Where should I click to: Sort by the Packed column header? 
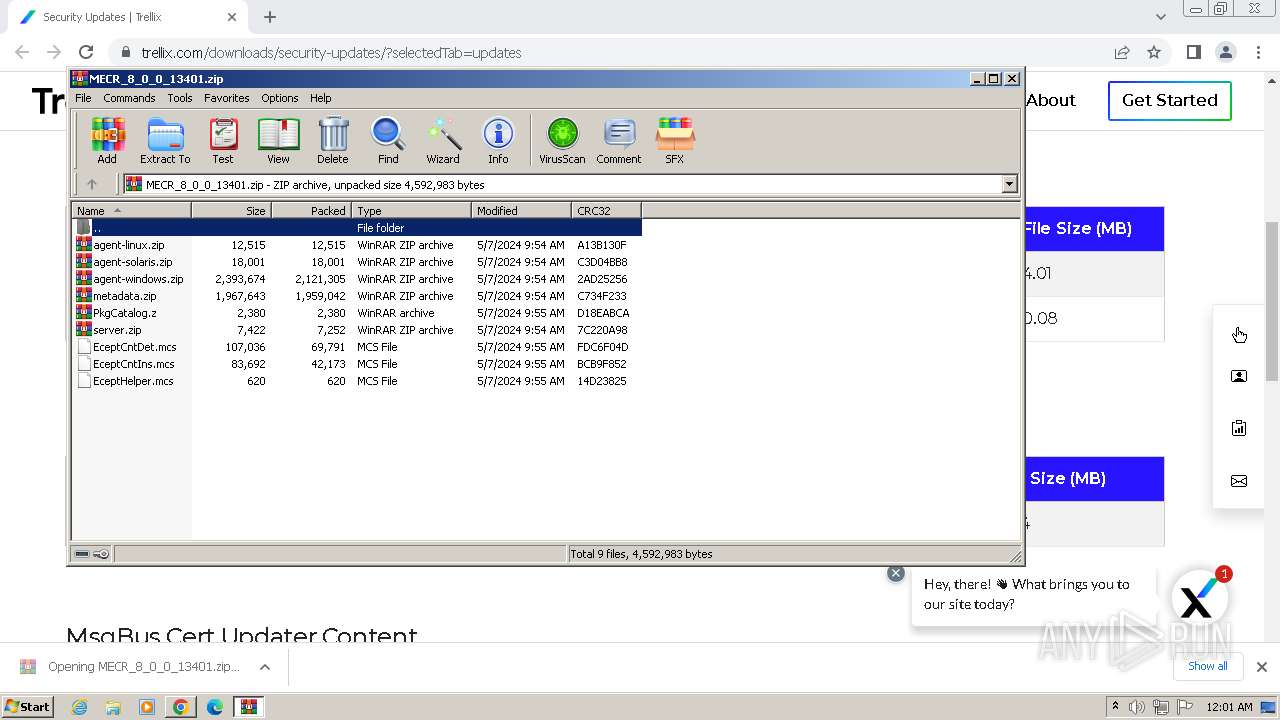point(311,210)
